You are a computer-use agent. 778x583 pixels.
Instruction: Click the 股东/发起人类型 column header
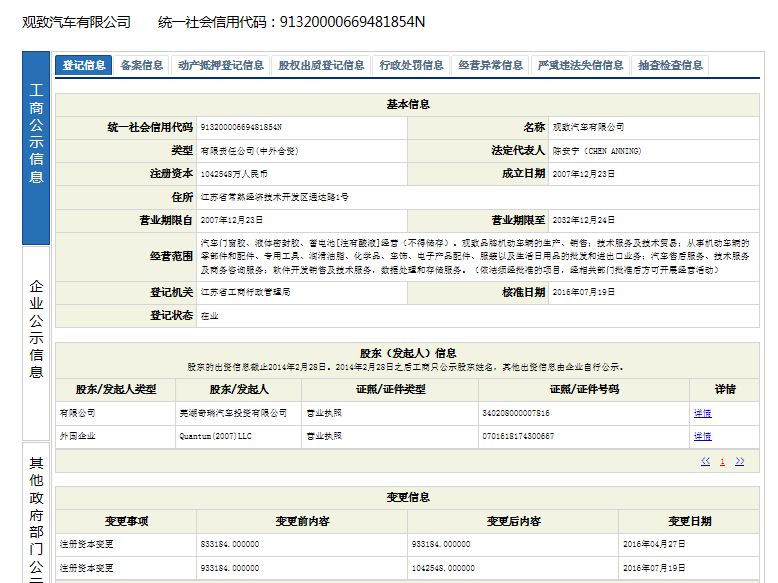pyautogui.click(x=116, y=389)
